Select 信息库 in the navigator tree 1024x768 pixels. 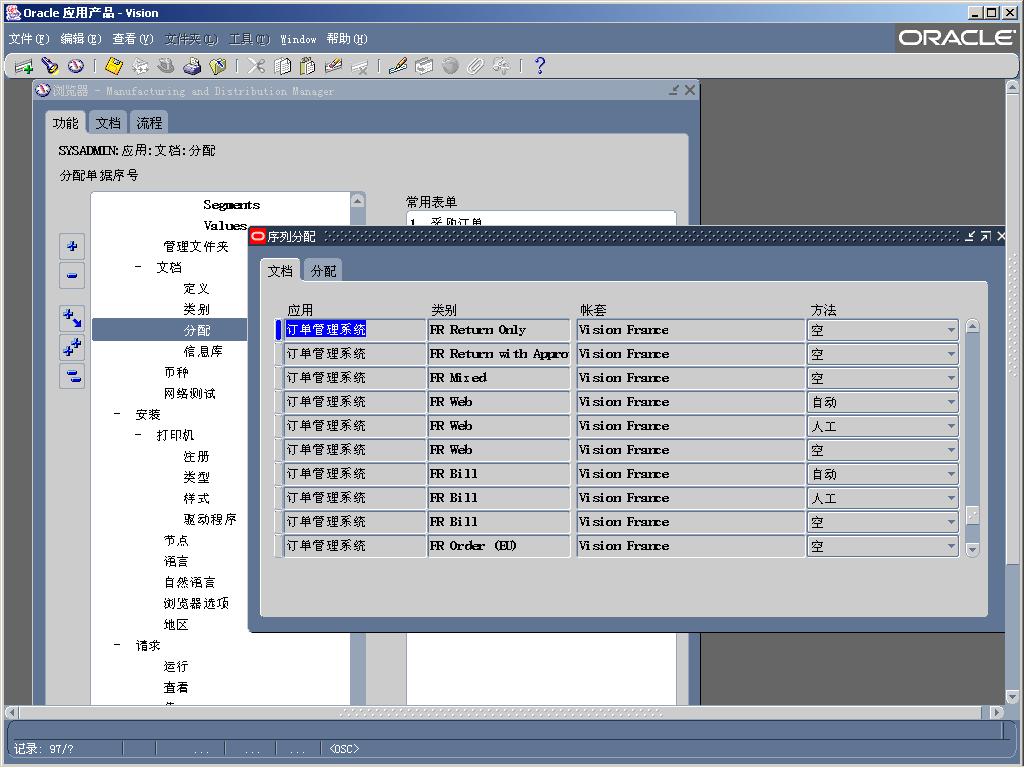pyautogui.click(x=203, y=351)
